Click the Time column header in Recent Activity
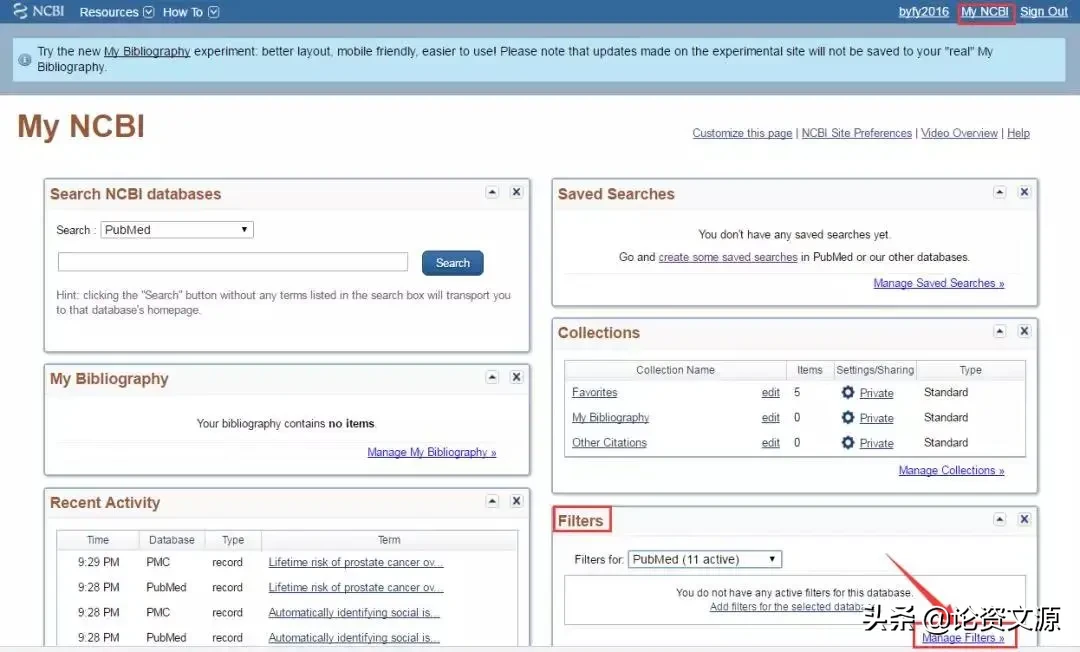 point(98,540)
